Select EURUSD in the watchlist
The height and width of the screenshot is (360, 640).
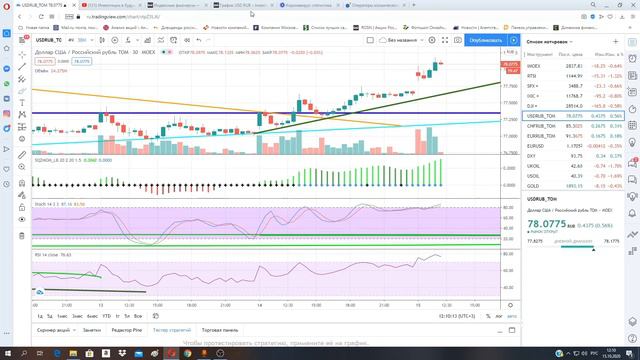click(x=573, y=146)
